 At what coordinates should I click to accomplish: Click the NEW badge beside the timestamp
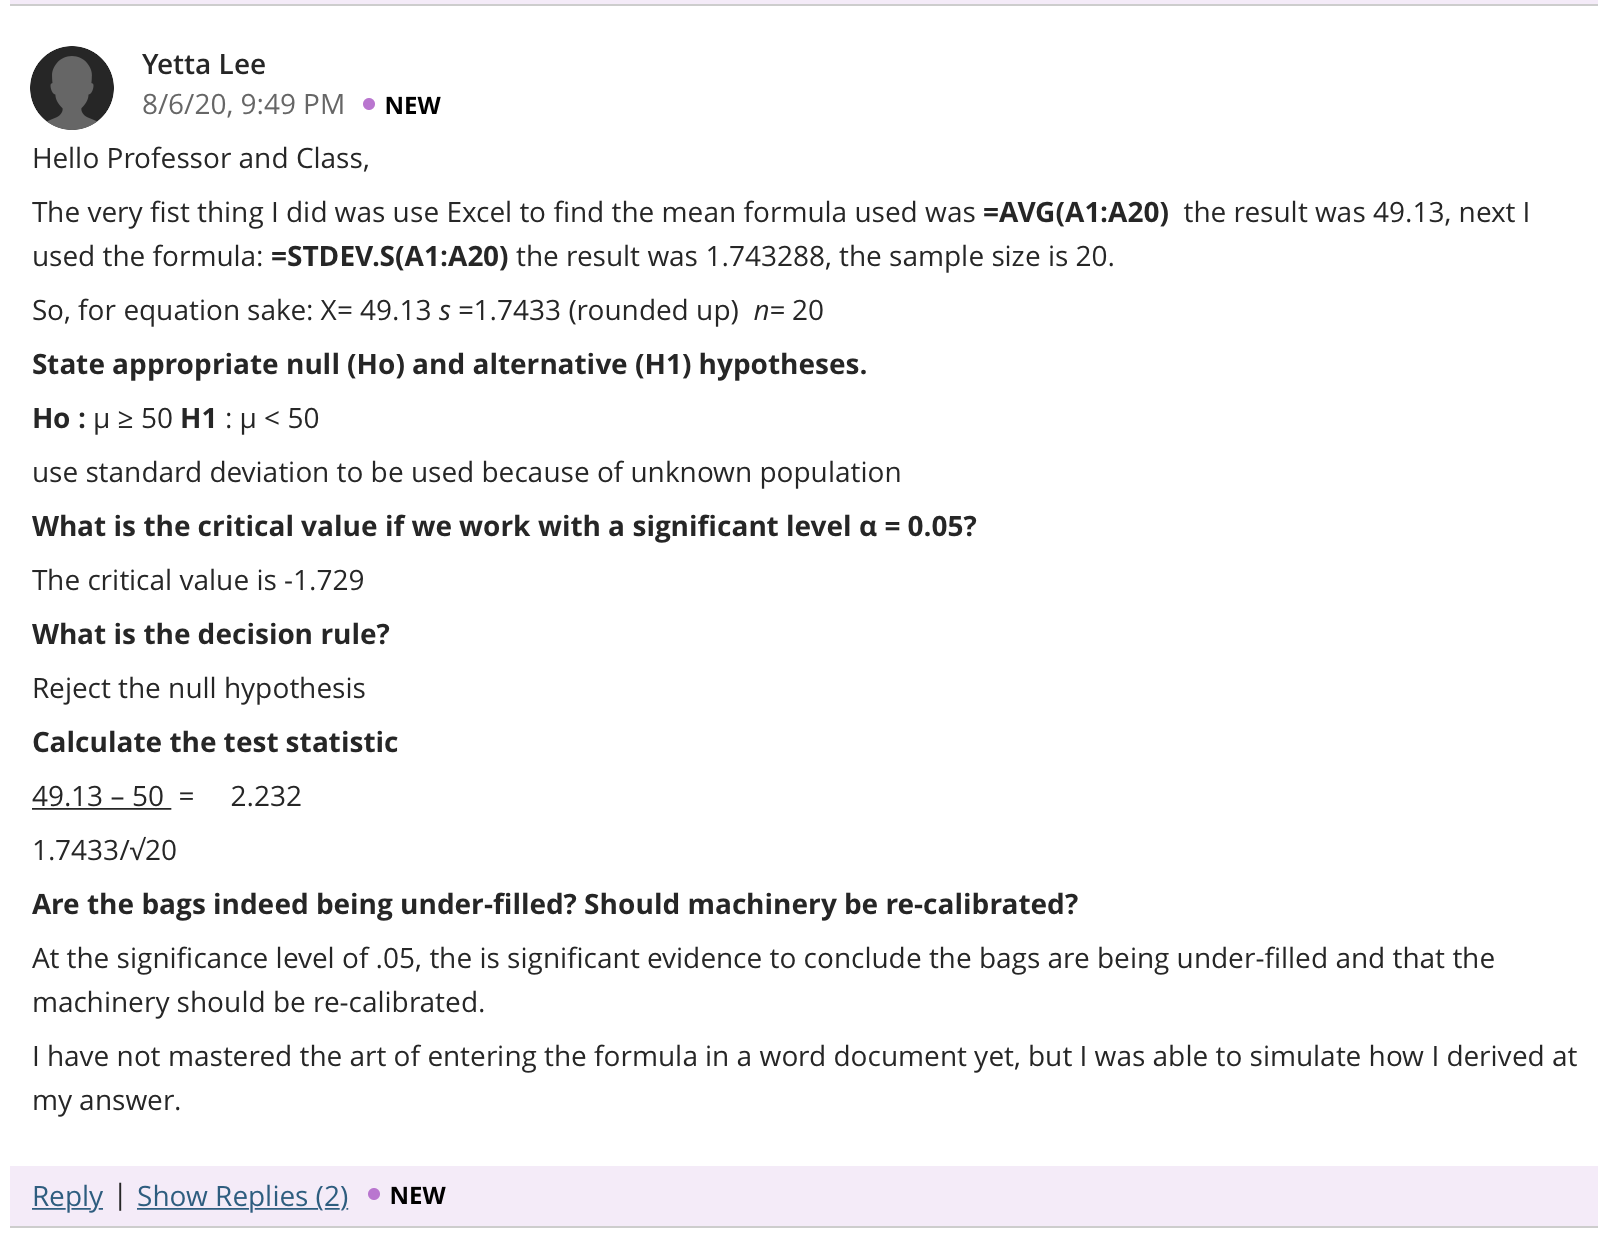click(x=413, y=106)
